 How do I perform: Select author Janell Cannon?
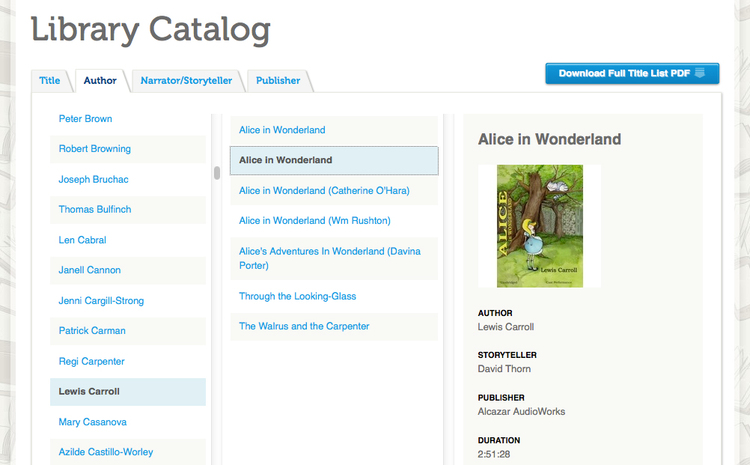click(x=90, y=270)
